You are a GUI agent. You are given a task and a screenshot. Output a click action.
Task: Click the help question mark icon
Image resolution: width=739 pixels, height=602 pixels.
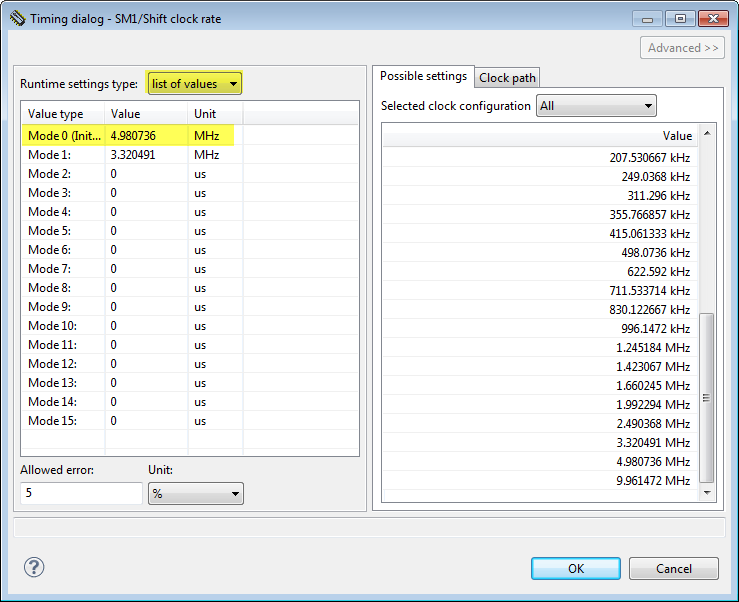(34, 568)
